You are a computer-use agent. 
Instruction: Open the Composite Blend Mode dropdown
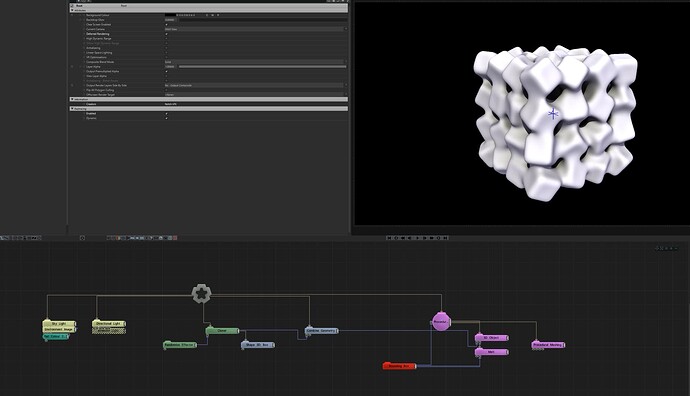256,62
